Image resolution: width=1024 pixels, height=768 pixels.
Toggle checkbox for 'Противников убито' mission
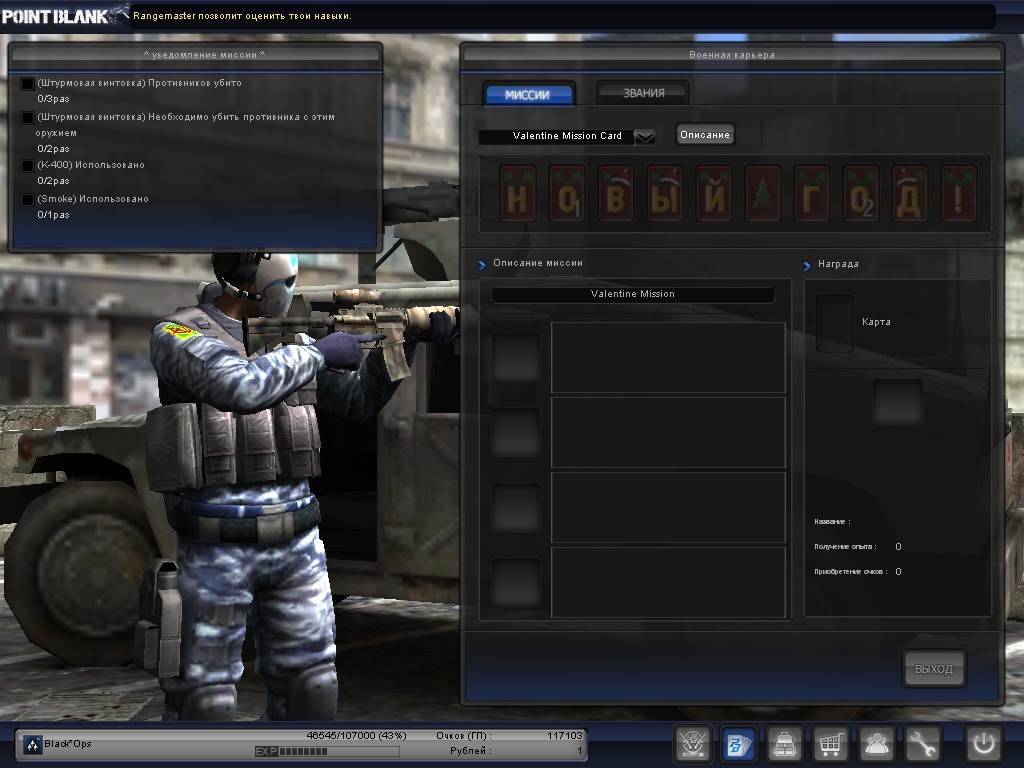tap(27, 84)
